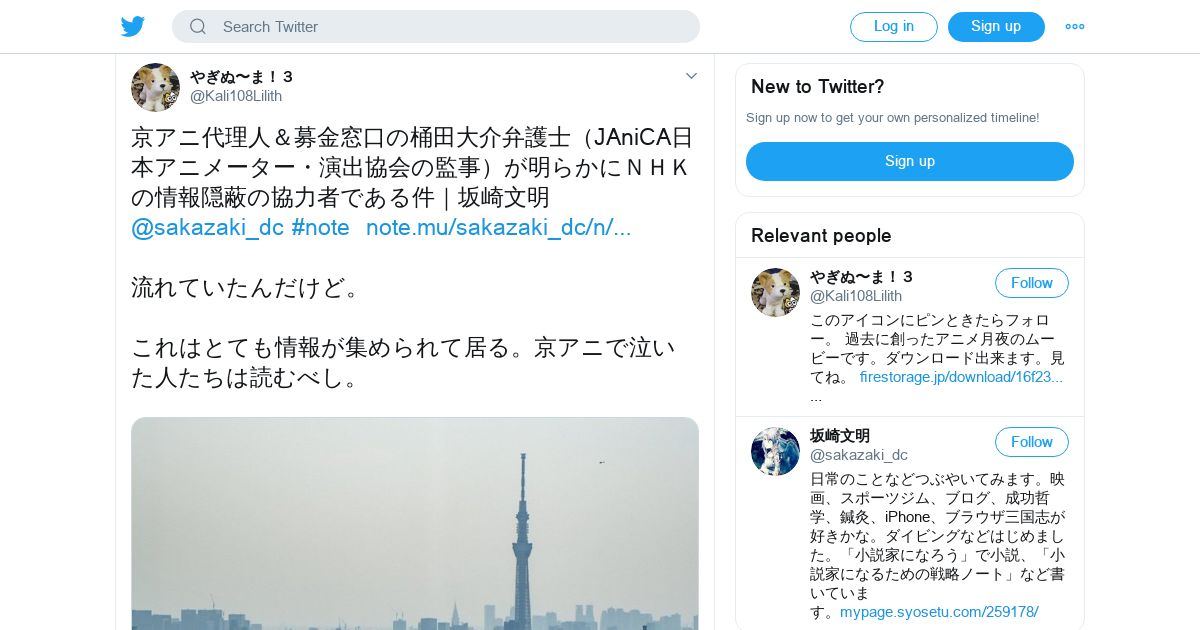Click 坂崎文明 avatar in Relevant people
Image resolution: width=1200 pixels, height=630 pixels.
775,451
